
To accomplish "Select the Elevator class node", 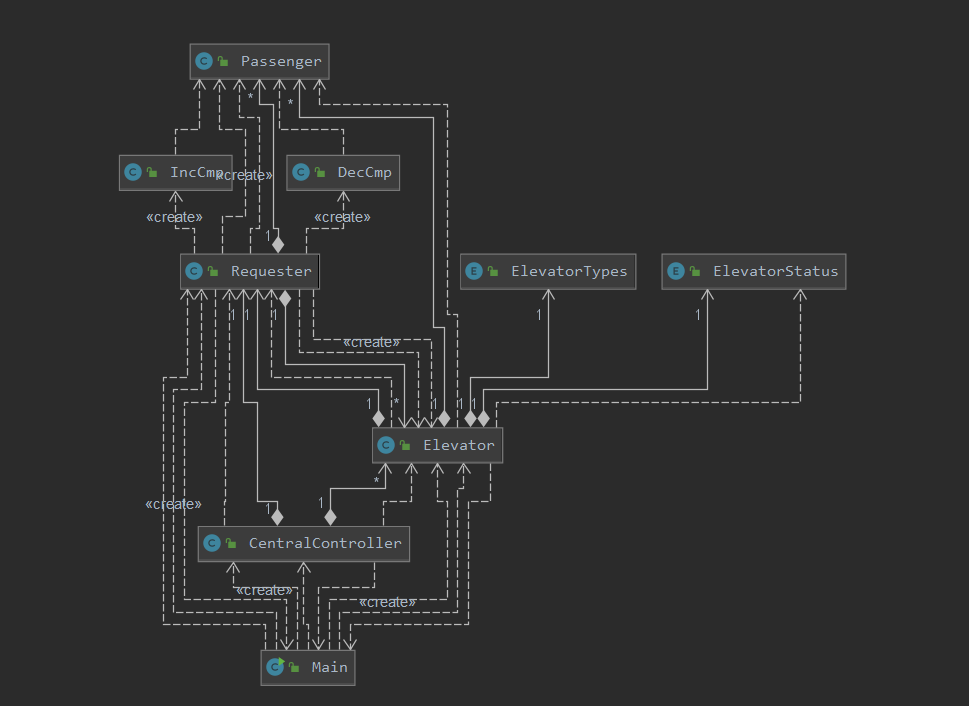I will 438,445.
